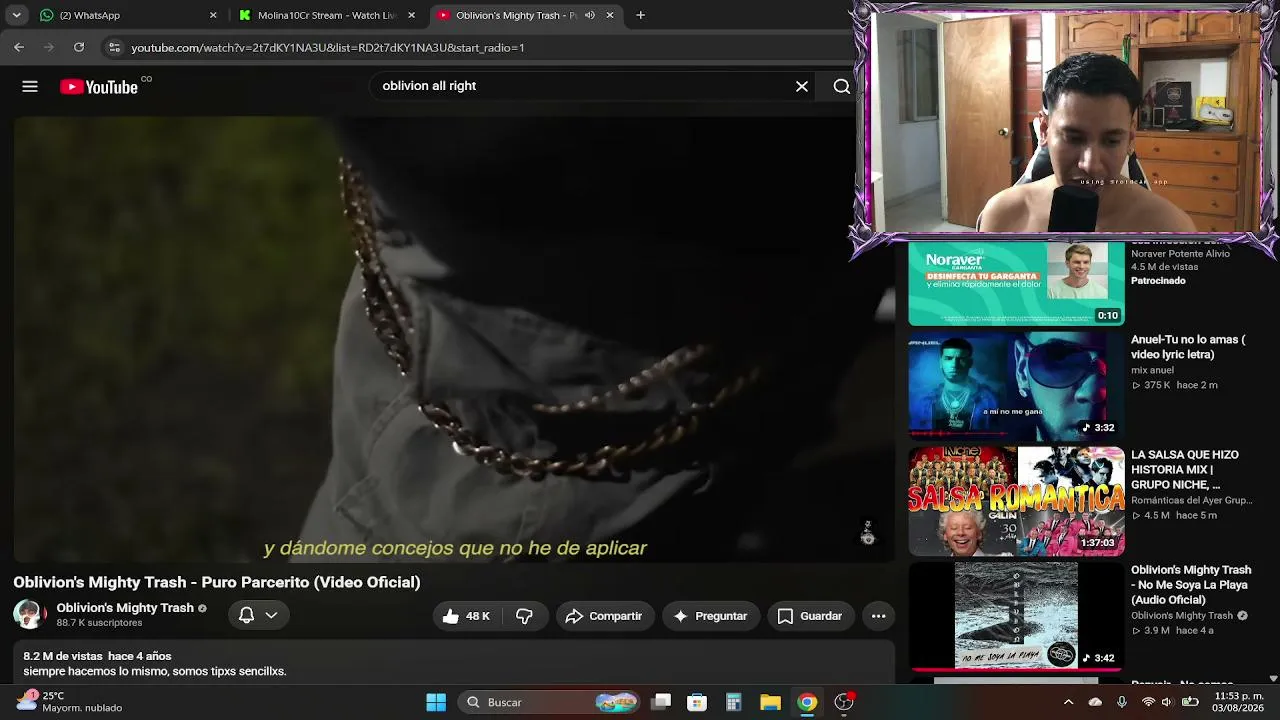Click the '88.7 K suscriptores' text
This screenshot has width=1280, height=720.
click(99, 623)
